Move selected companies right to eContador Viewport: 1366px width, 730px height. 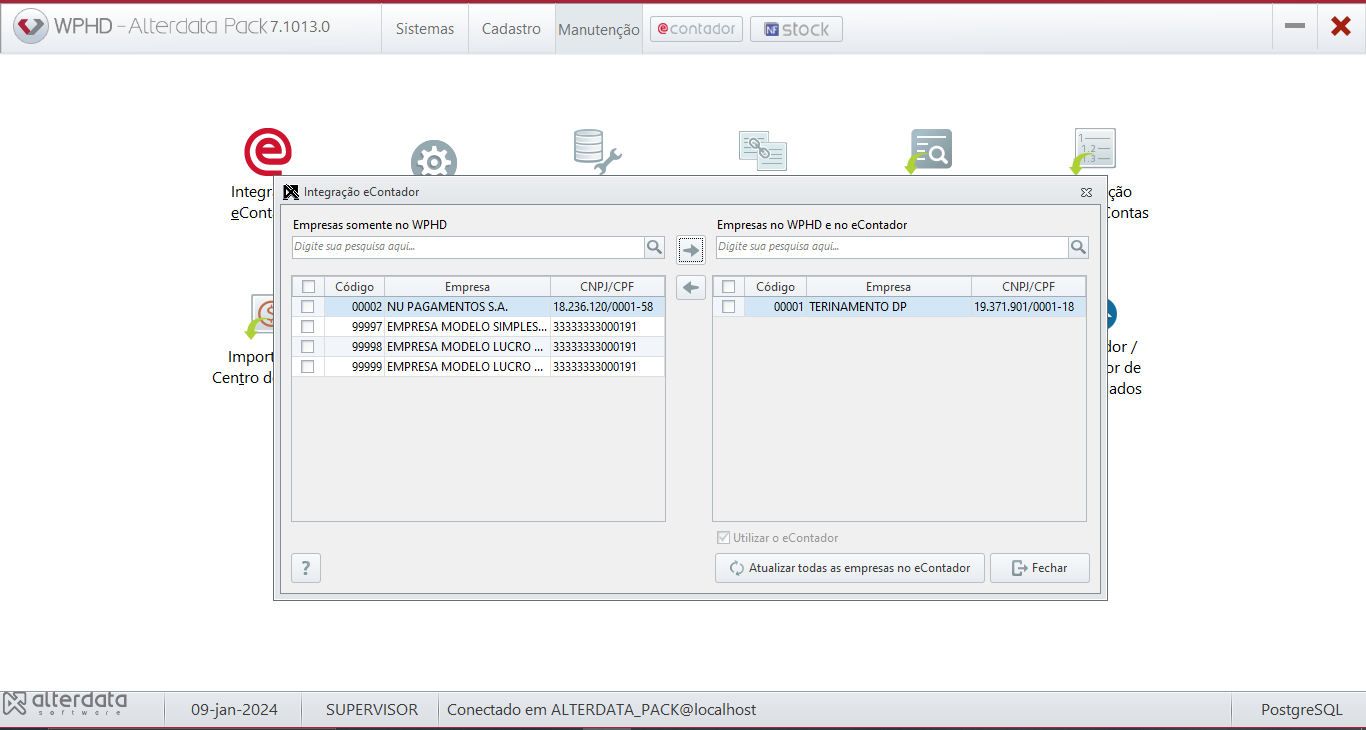click(691, 250)
